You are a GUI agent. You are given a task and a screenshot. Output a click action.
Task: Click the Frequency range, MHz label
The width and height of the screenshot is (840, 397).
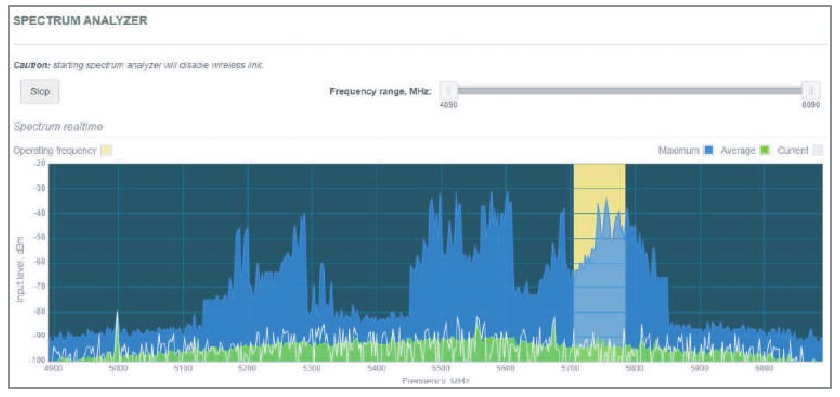pos(380,91)
